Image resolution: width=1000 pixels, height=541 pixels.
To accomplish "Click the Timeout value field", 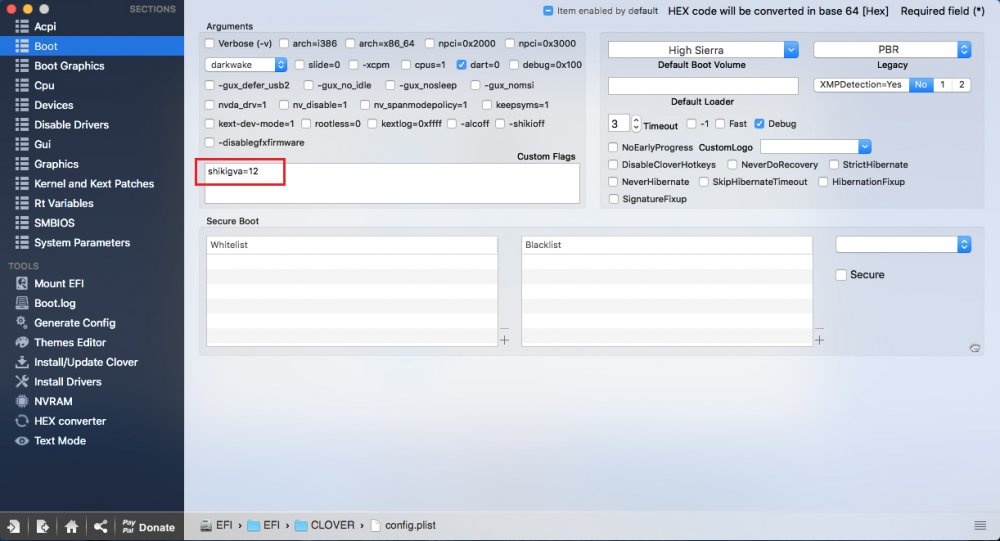I will click(619, 124).
